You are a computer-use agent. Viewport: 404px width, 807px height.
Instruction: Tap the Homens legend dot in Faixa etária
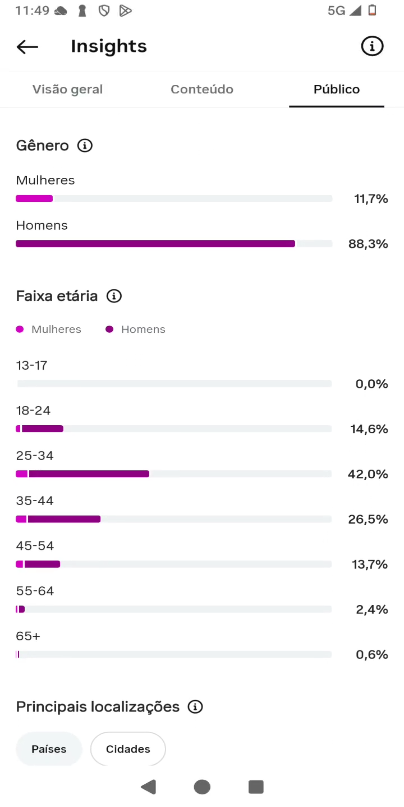click(109, 330)
